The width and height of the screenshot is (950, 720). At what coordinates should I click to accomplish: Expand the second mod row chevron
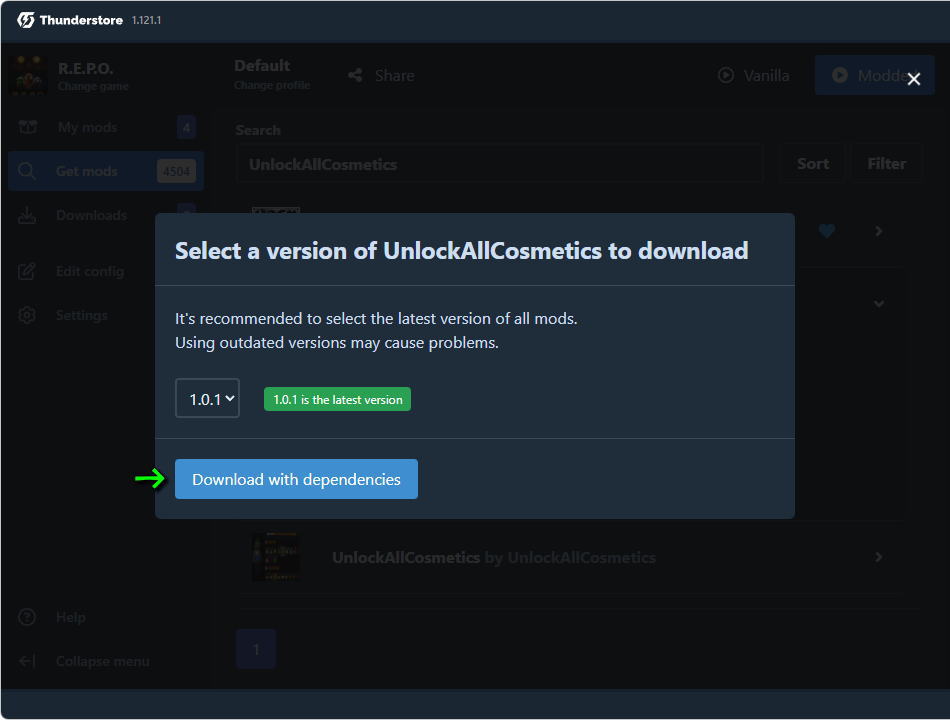[x=879, y=303]
